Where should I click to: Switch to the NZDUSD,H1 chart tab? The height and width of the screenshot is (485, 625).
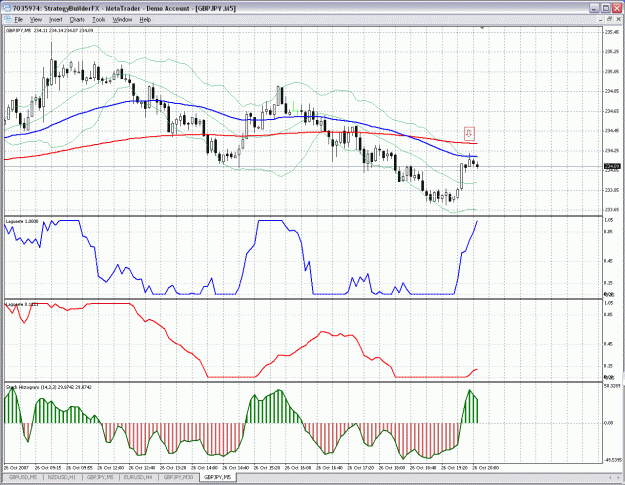tap(61, 477)
